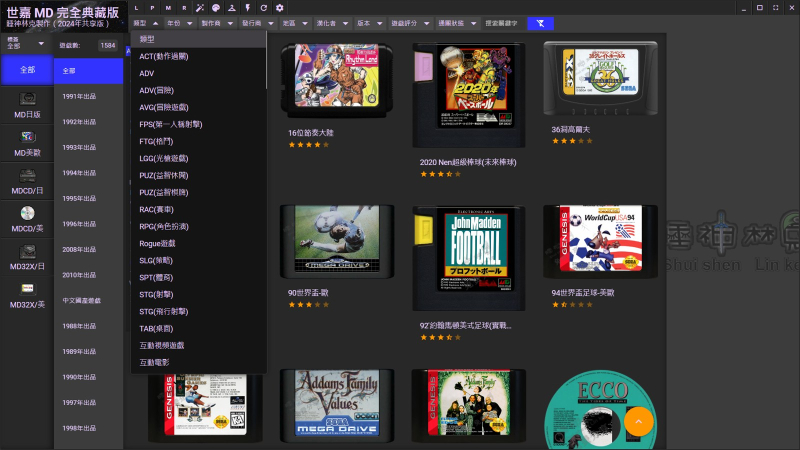Open the settings gear icon
This screenshot has height=450, width=800.
pyautogui.click(x=279, y=8)
